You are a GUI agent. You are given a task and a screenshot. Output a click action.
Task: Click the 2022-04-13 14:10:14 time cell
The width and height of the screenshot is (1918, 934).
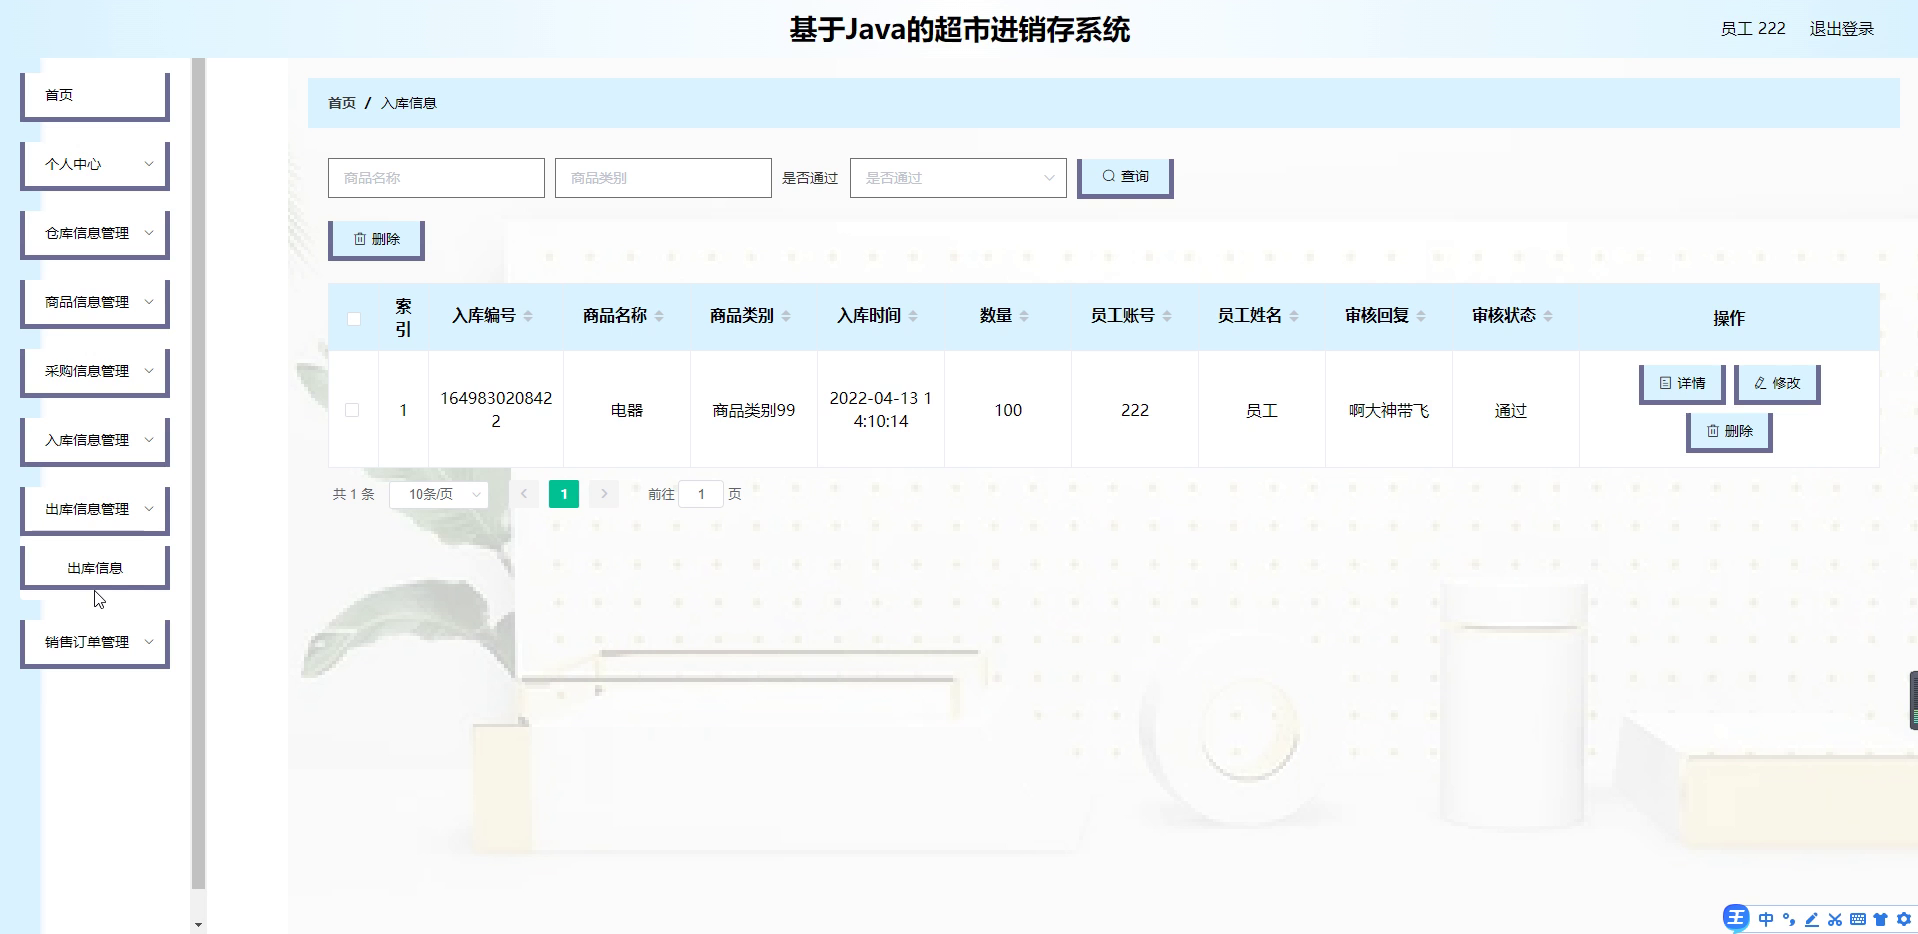[x=881, y=409]
